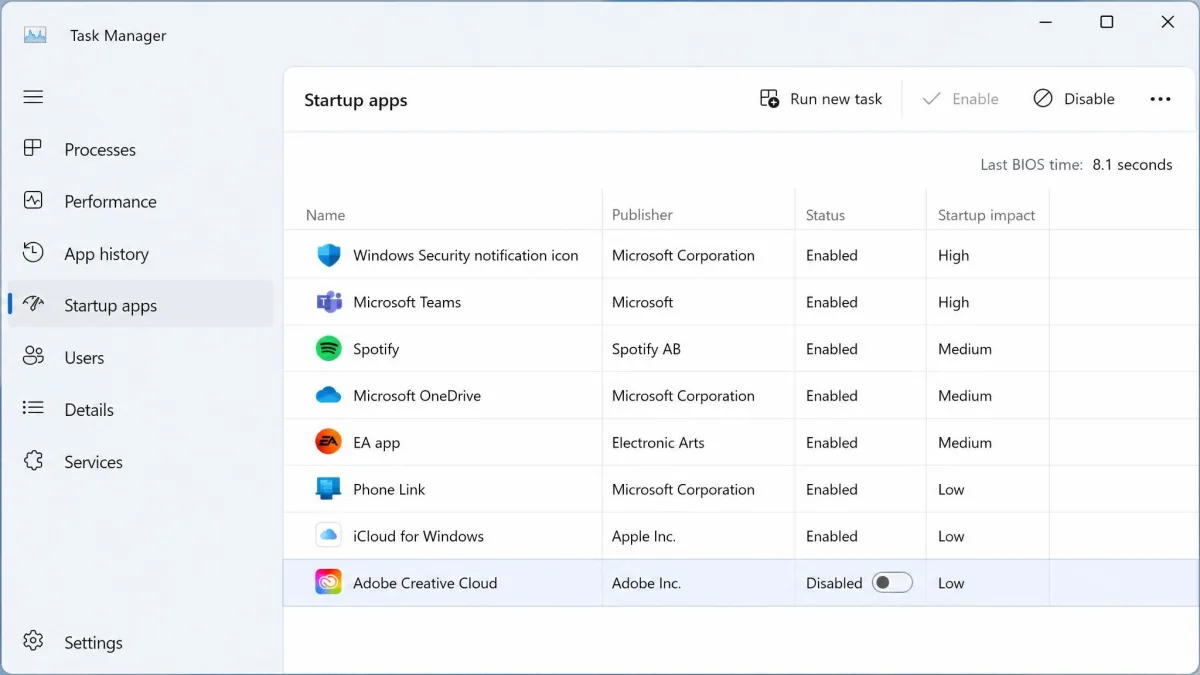The image size is (1200, 675).
Task: Click the Phone Link icon
Action: tap(328, 489)
